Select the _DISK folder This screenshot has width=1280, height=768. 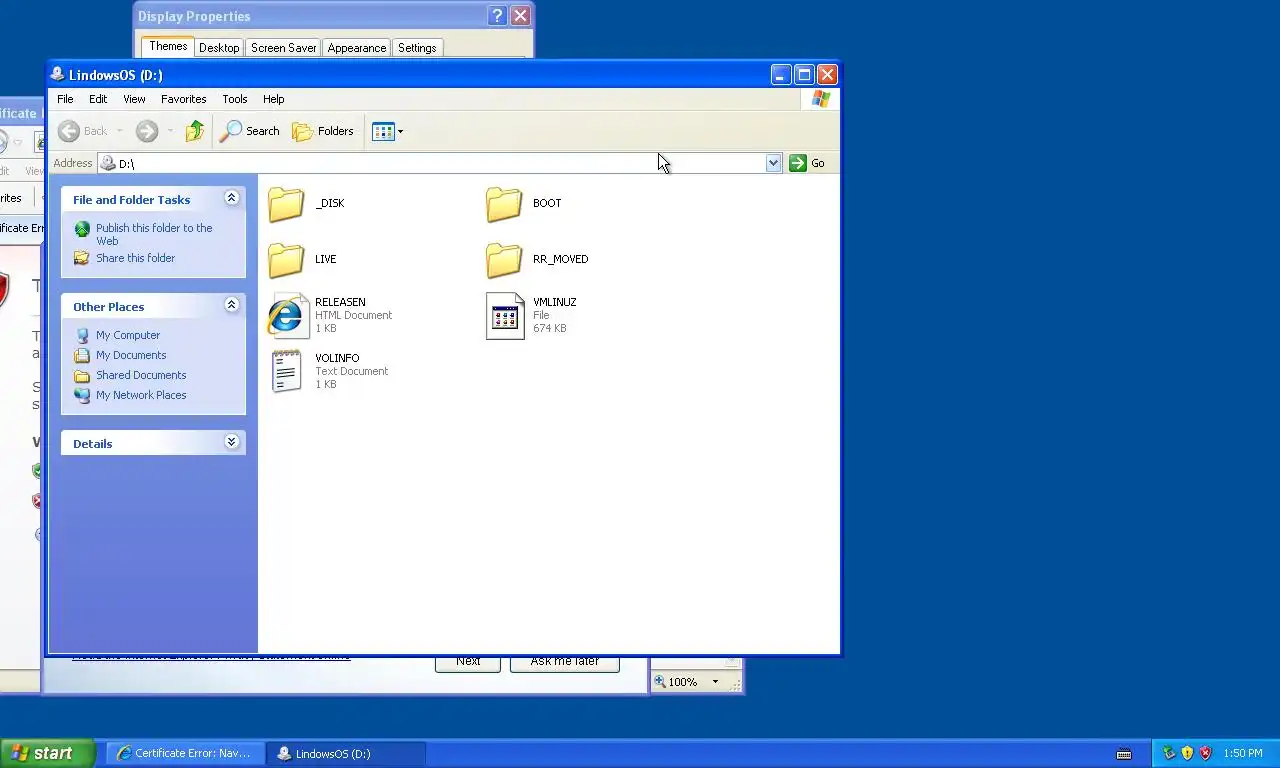click(308, 203)
